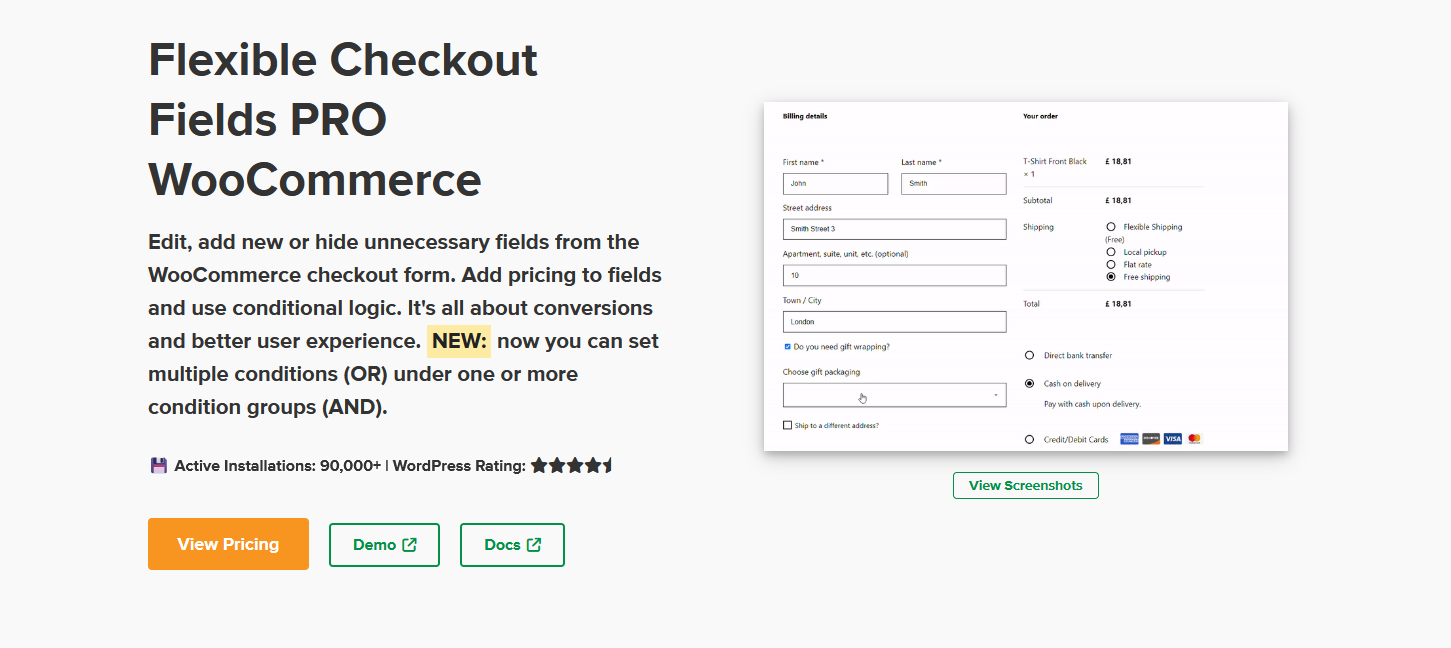Click the 'Flexible Checkout Fields PRO WooCommerce' heading
Screen dimensions: 1451x648
343,120
